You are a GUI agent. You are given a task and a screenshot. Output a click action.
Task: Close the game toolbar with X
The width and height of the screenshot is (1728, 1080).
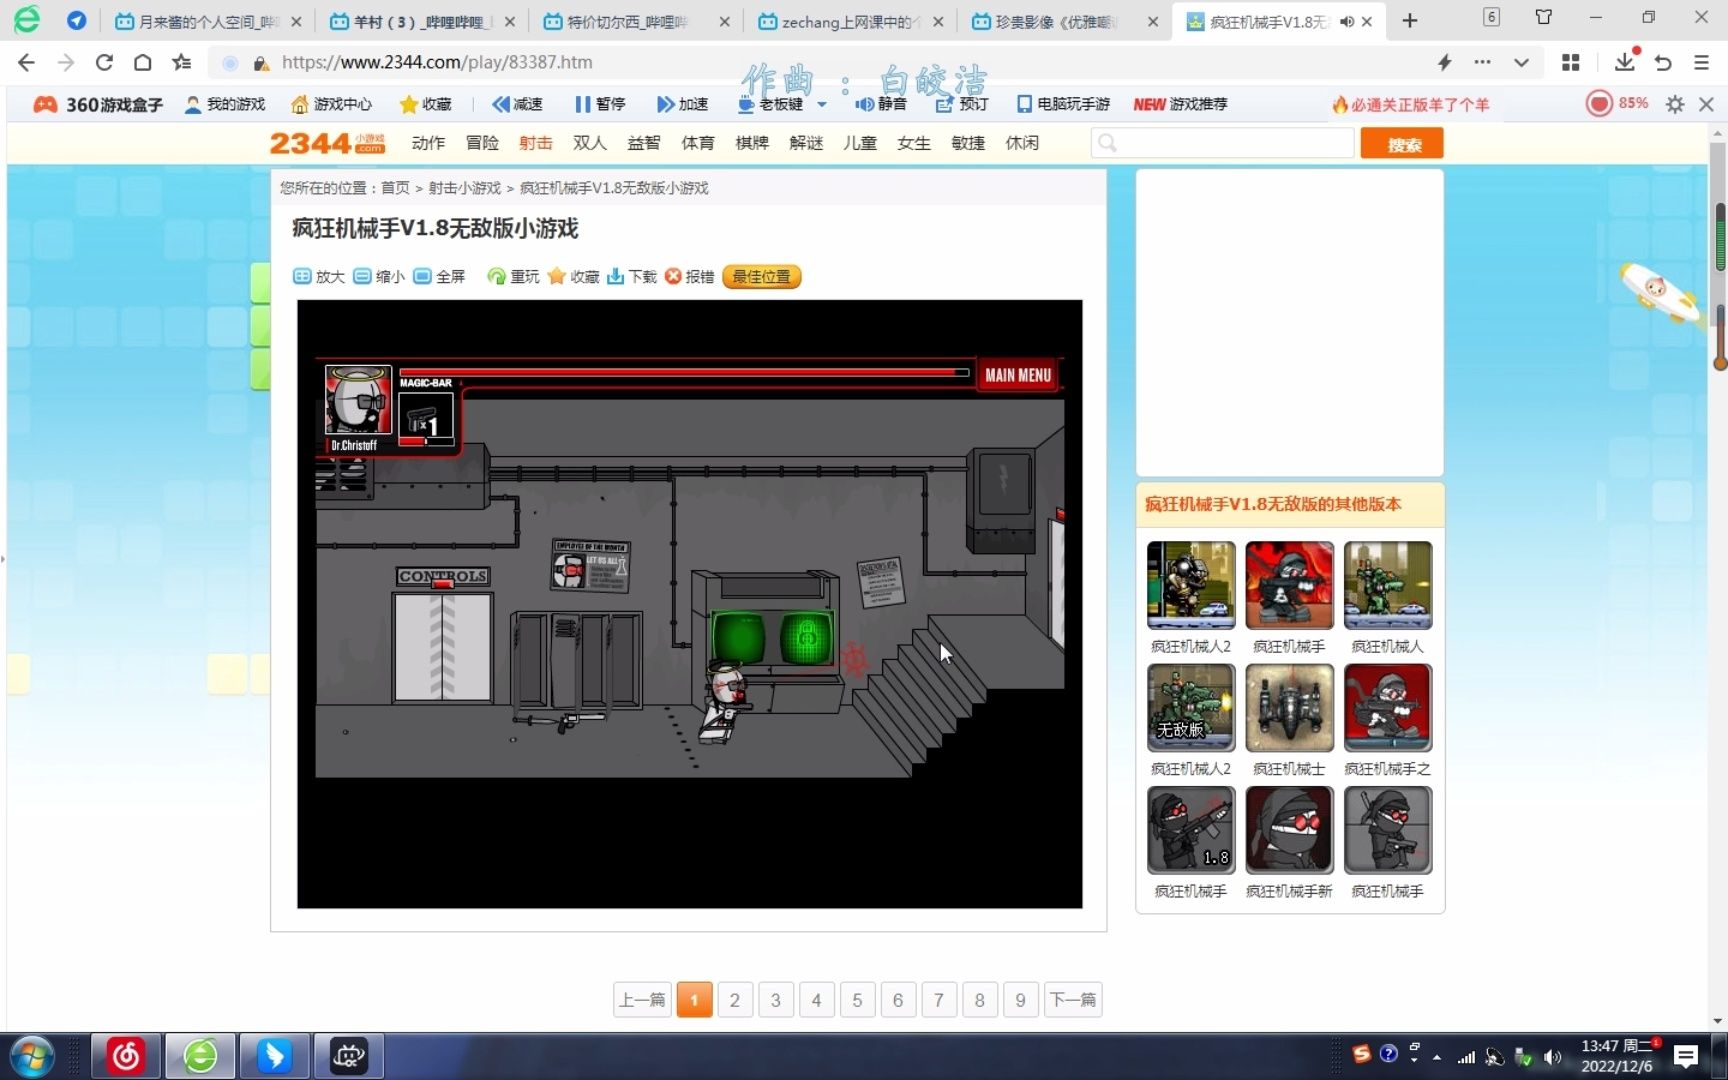click(x=1707, y=104)
